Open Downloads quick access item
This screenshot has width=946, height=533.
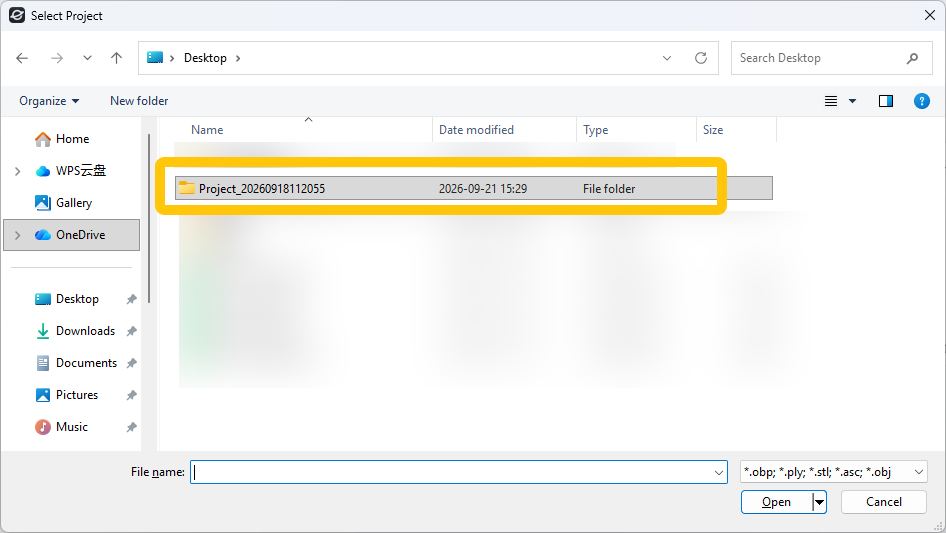point(85,331)
